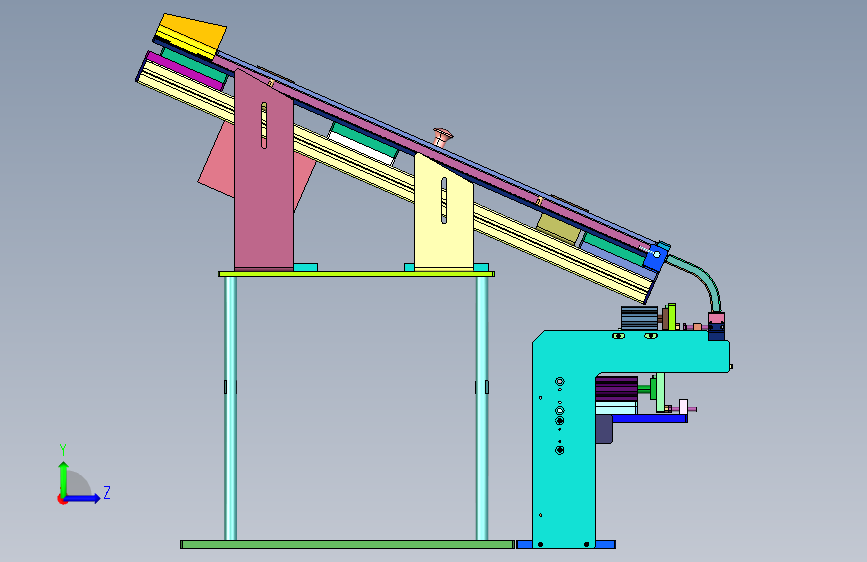The height and width of the screenshot is (562, 867).
Task: Select the pink clamp at the tube's lower end
Action: [x=716, y=319]
